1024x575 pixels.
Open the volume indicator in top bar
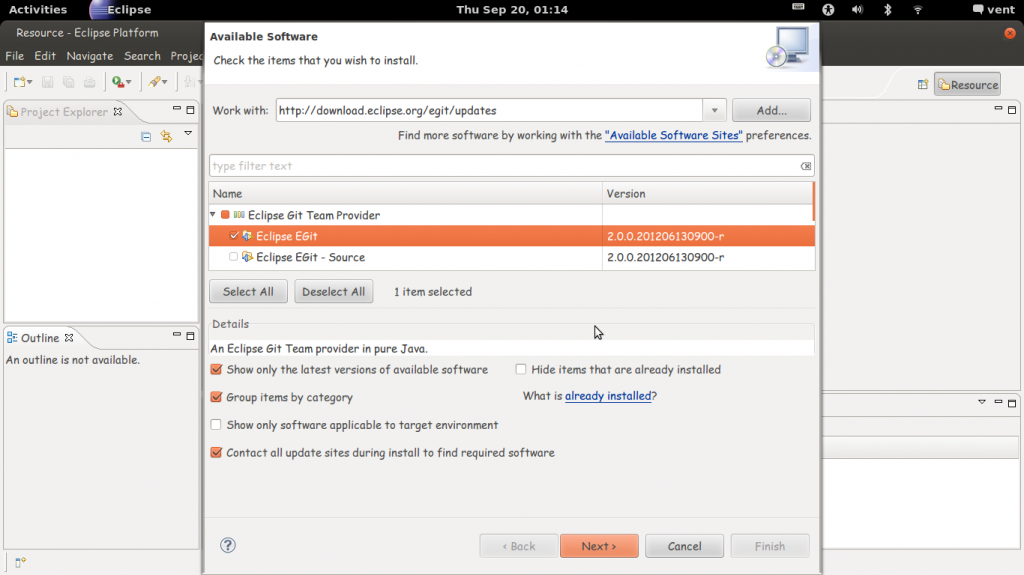[857, 10]
